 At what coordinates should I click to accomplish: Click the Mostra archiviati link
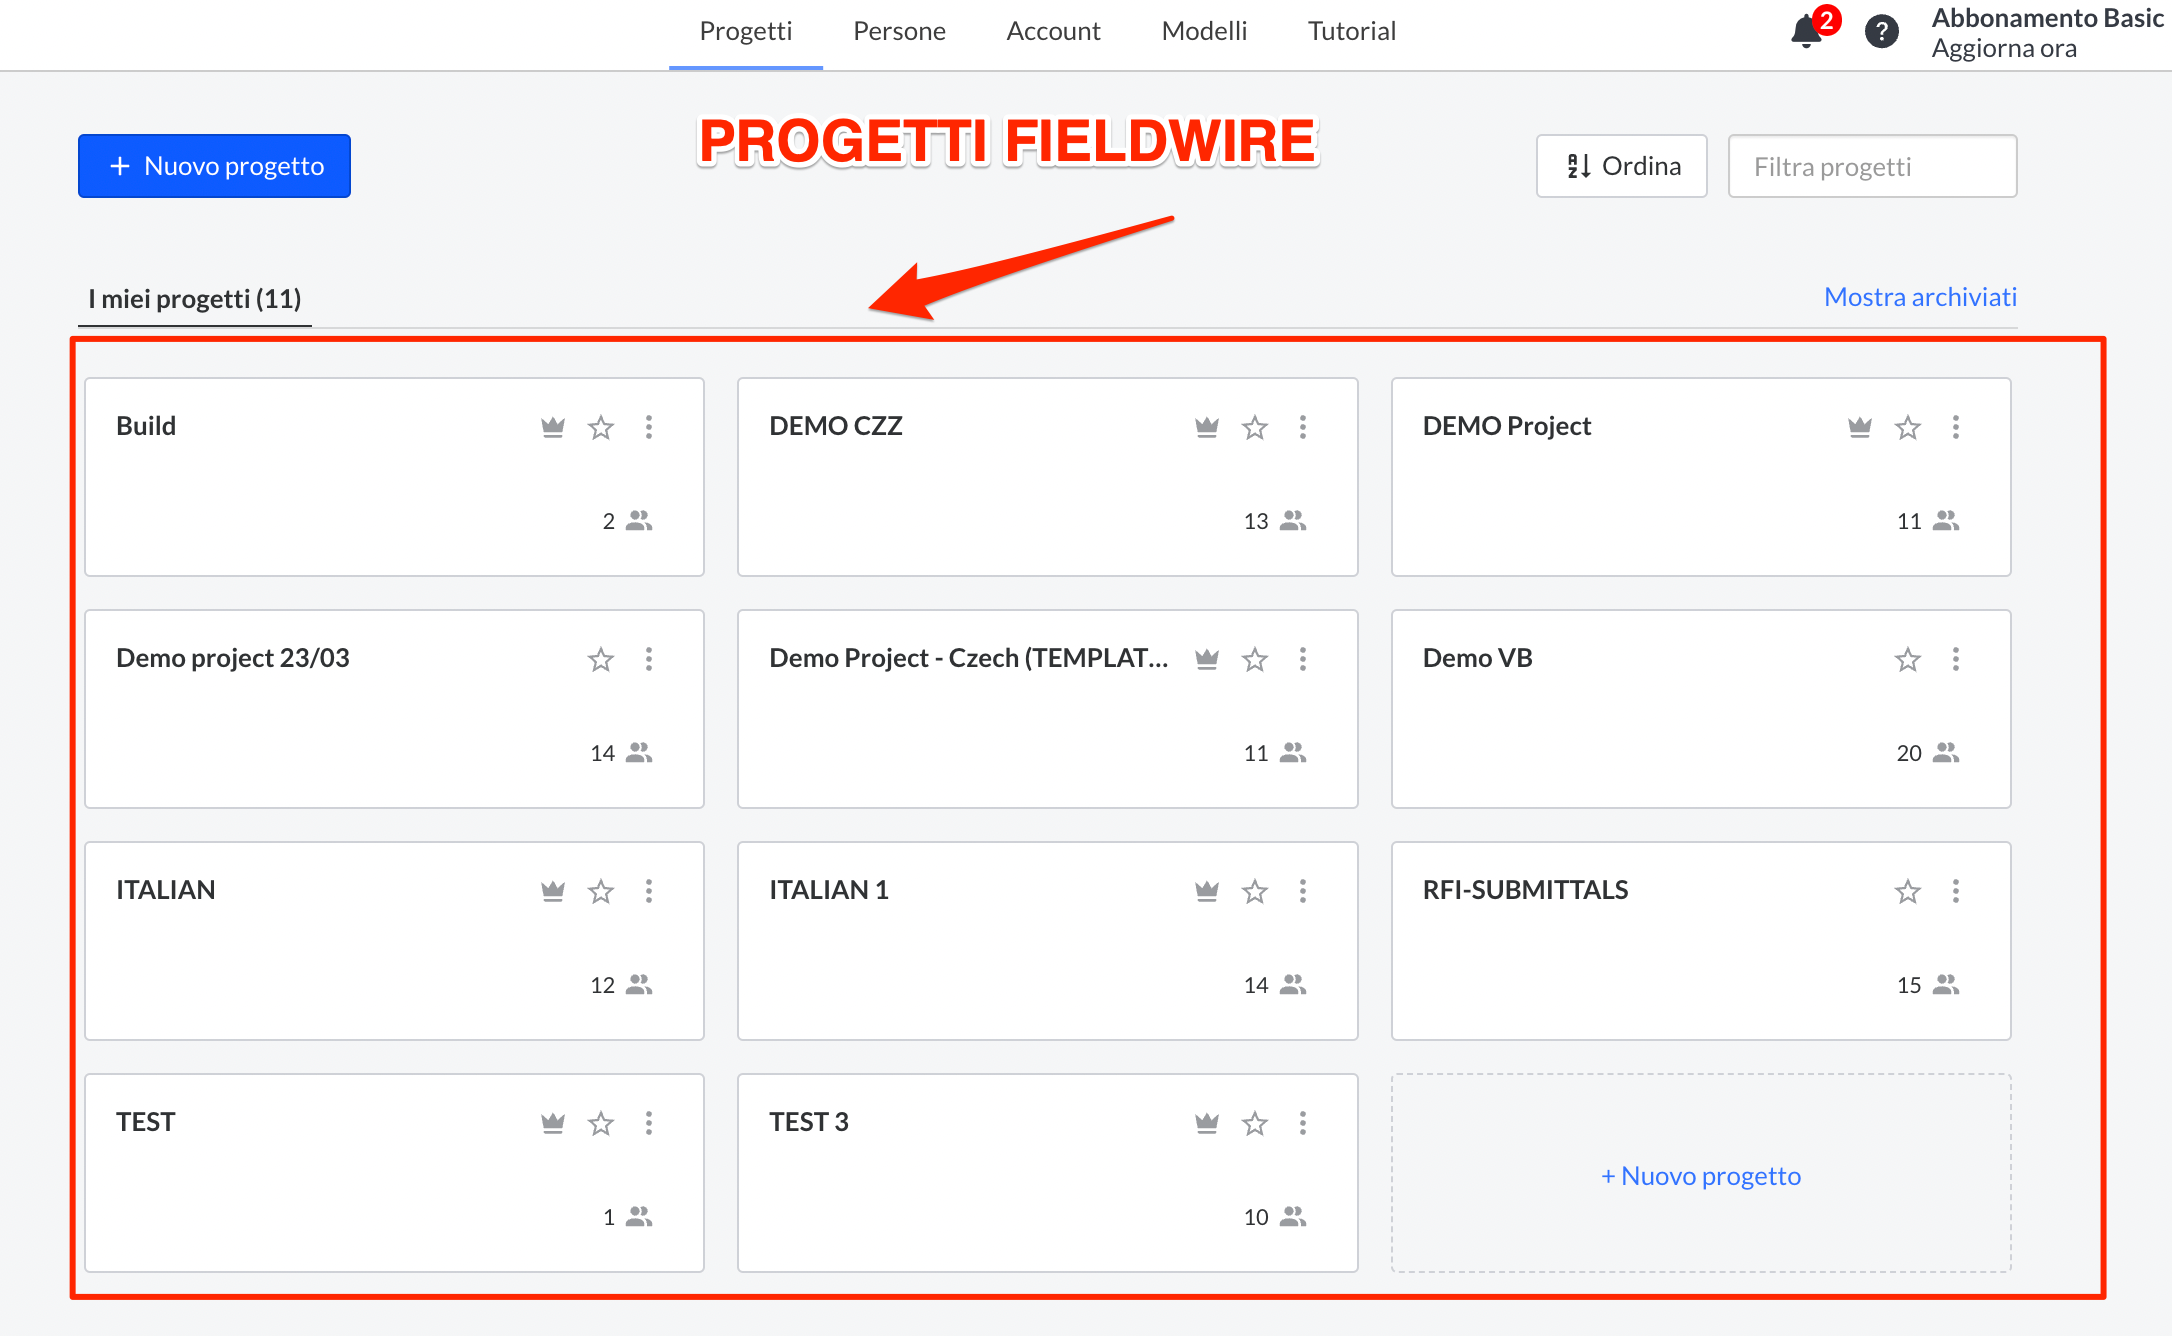(x=1920, y=297)
